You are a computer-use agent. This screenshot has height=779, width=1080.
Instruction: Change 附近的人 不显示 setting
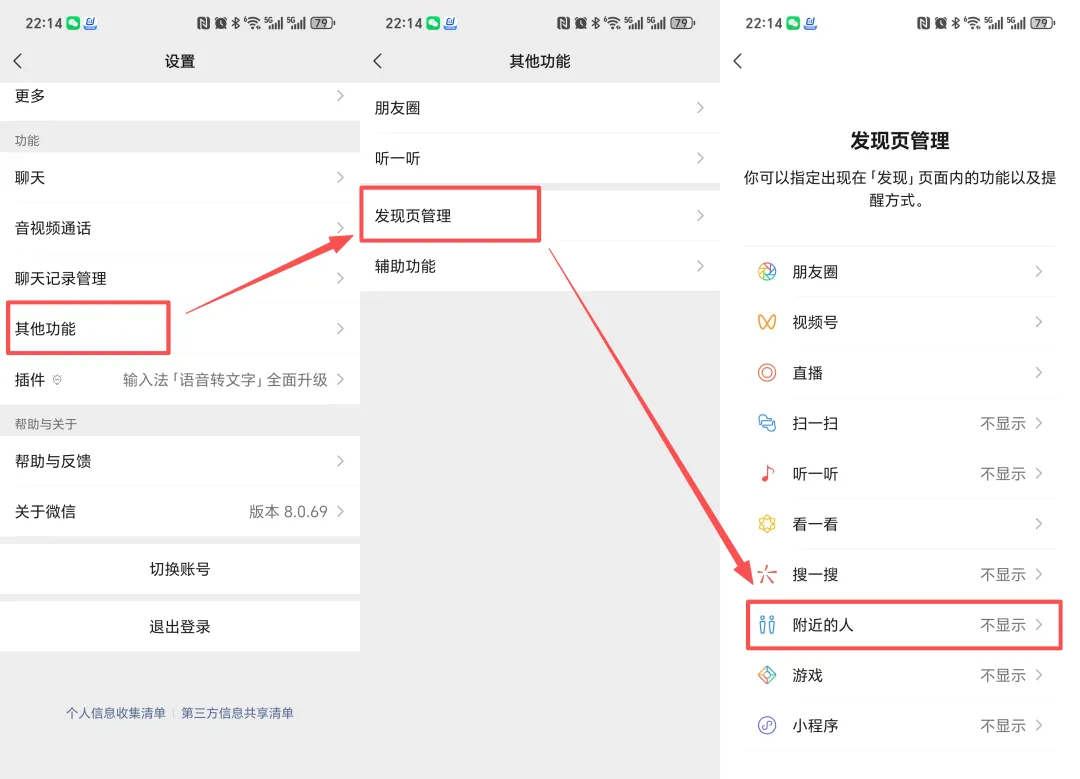(x=1003, y=625)
